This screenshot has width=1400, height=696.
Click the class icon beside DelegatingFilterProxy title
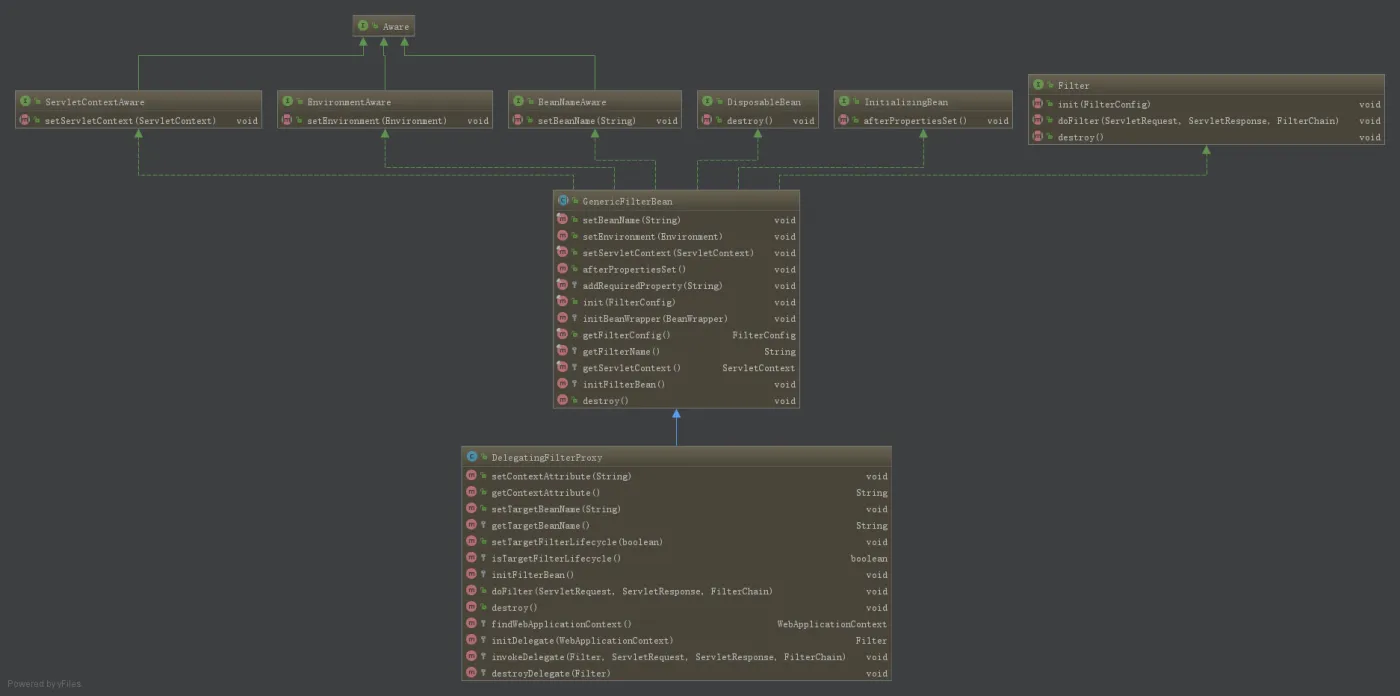(472, 457)
